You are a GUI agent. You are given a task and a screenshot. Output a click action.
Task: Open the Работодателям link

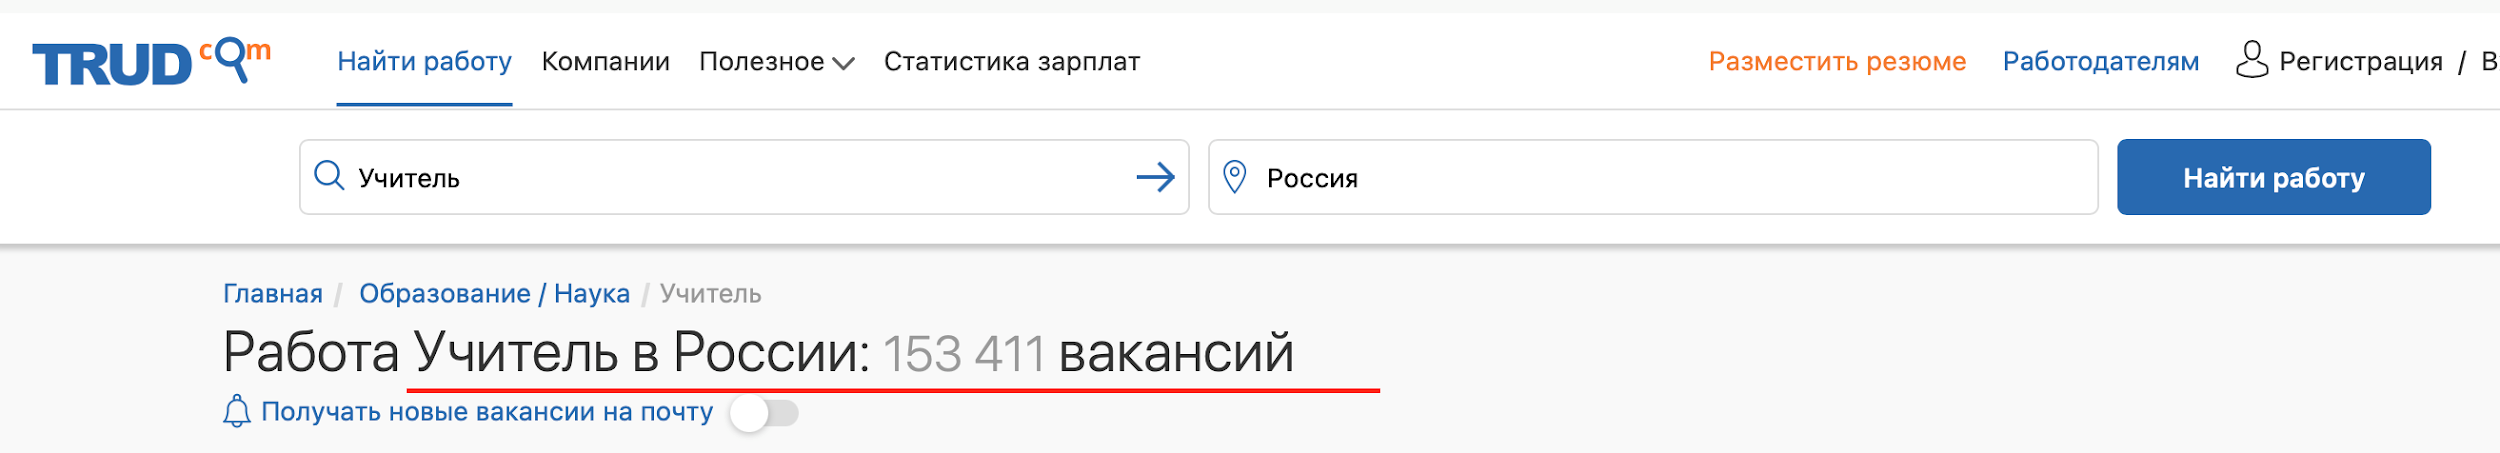pyautogui.click(x=2100, y=62)
